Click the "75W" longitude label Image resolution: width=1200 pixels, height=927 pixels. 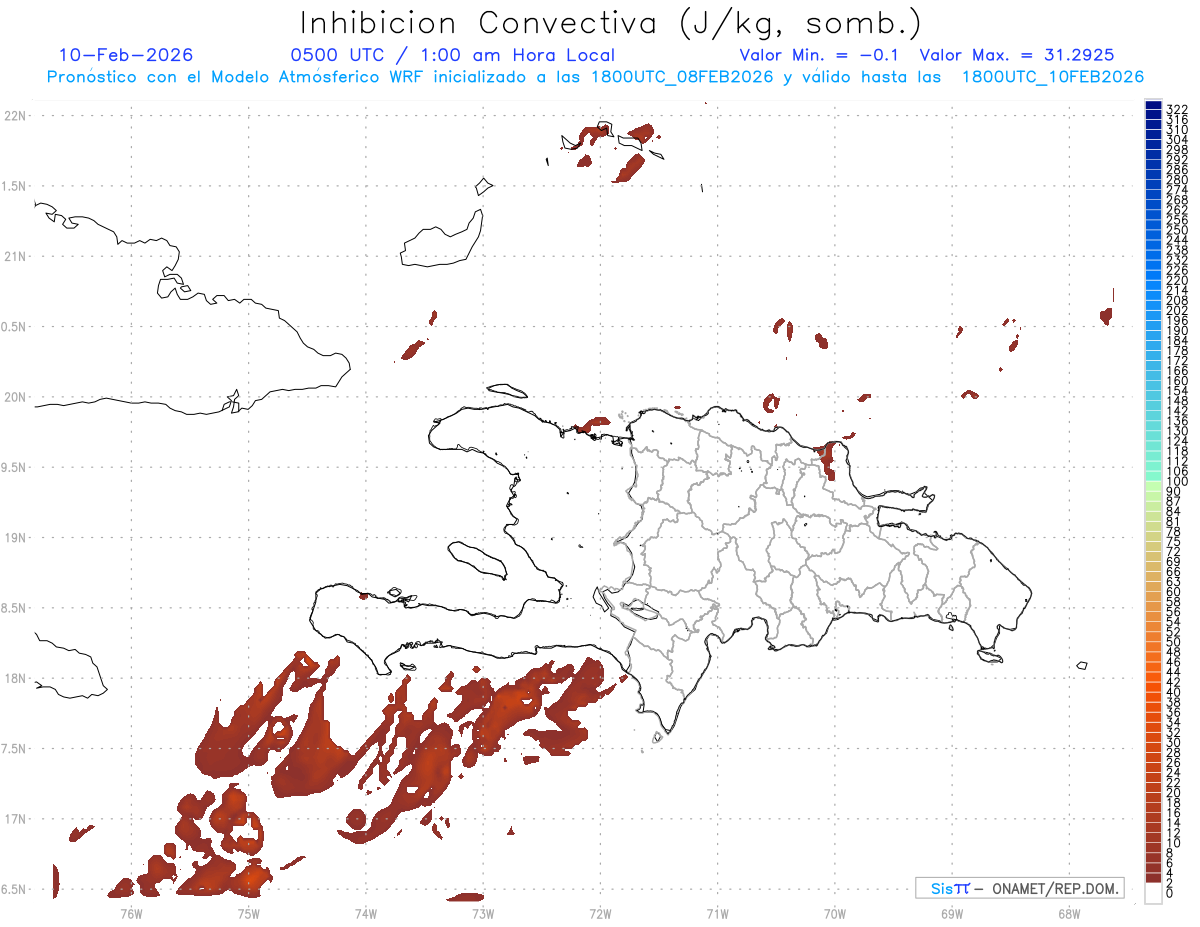point(249,913)
